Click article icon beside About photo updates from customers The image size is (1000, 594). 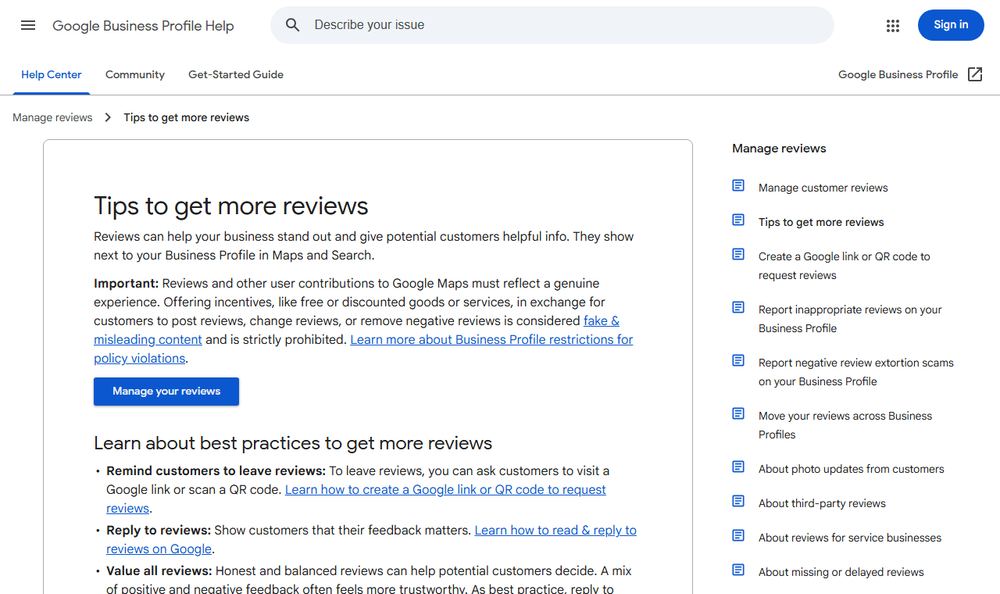click(x=738, y=467)
